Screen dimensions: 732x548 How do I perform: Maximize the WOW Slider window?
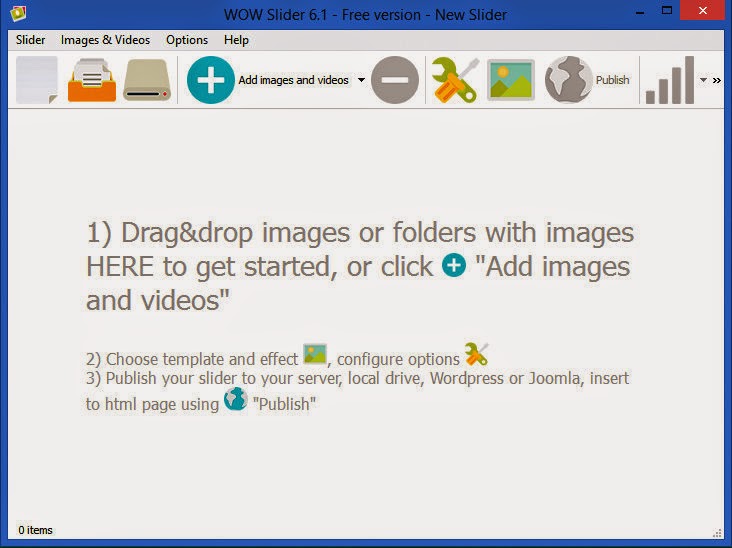click(x=667, y=10)
